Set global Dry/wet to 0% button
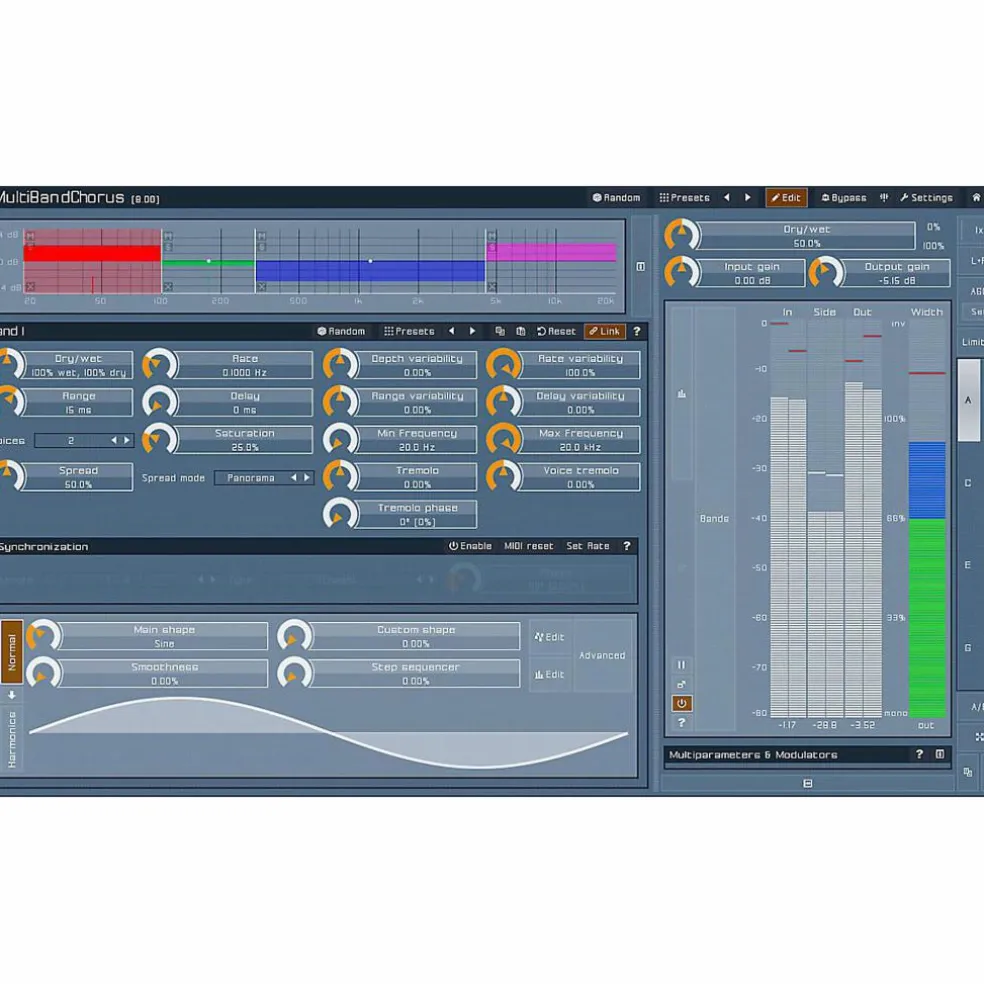 pos(933,227)
